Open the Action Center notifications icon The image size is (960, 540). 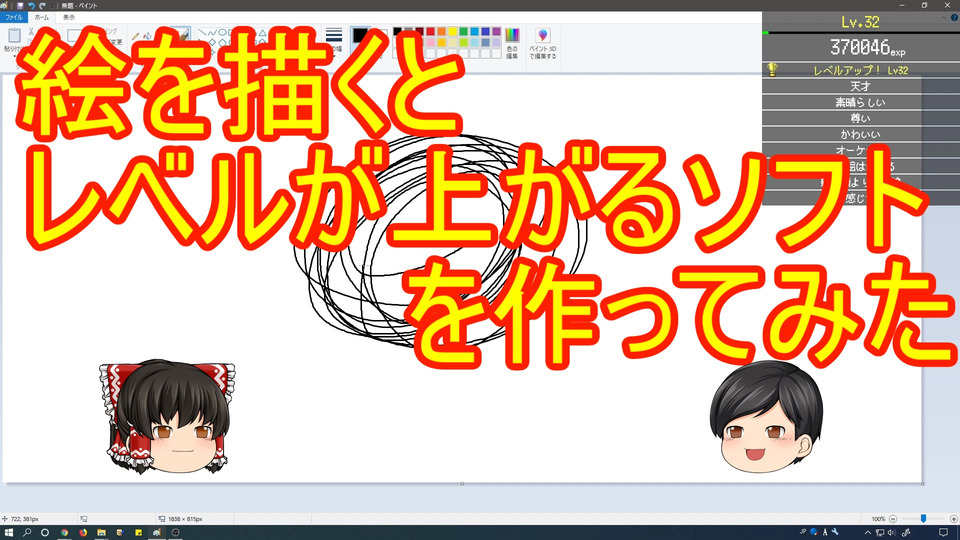(943, 533)
